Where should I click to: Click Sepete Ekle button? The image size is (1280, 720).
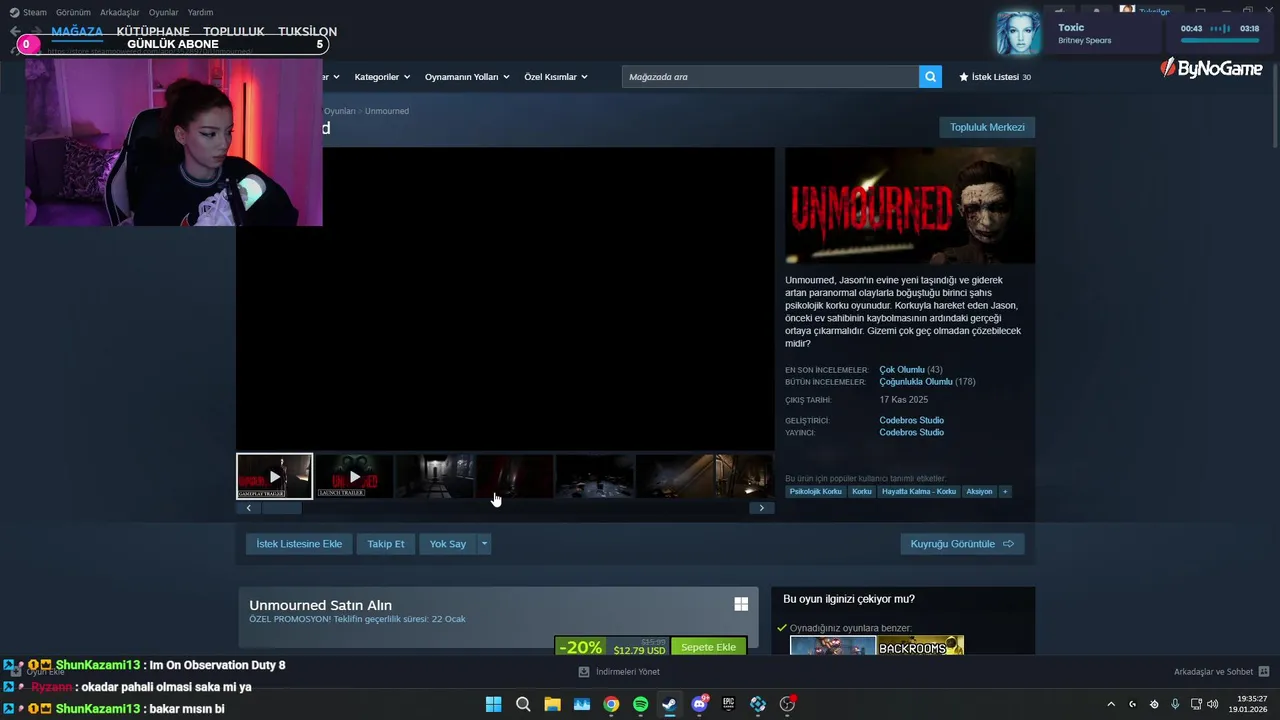(x=708, y=647)
